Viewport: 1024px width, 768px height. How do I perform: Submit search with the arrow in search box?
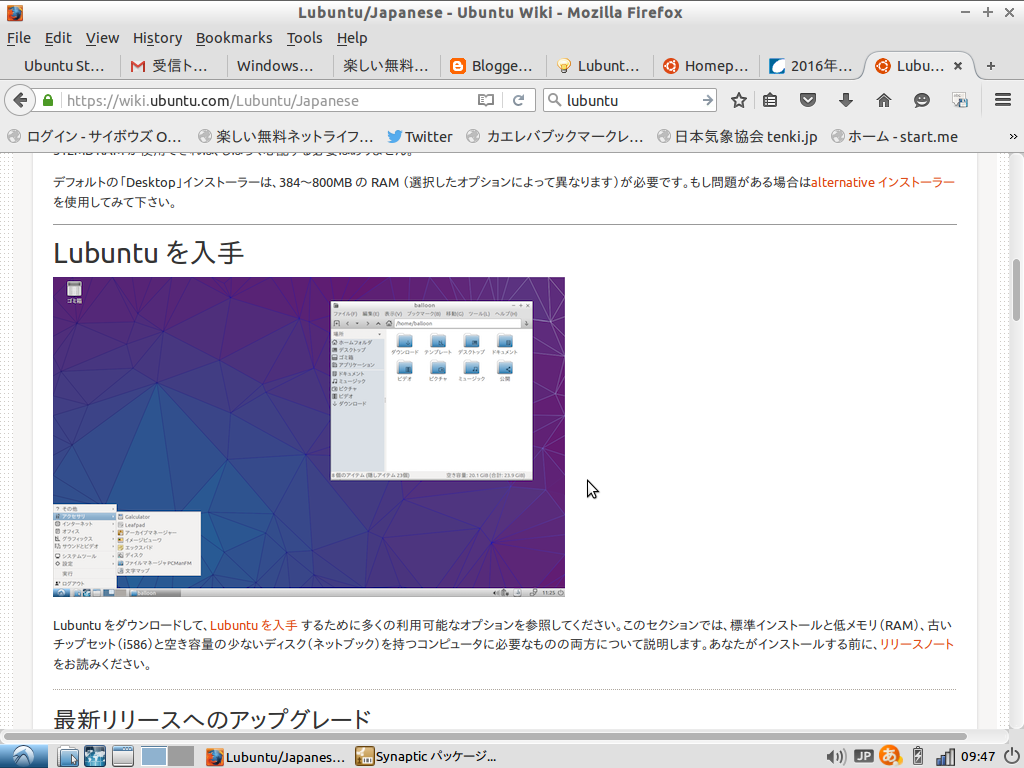707,100
